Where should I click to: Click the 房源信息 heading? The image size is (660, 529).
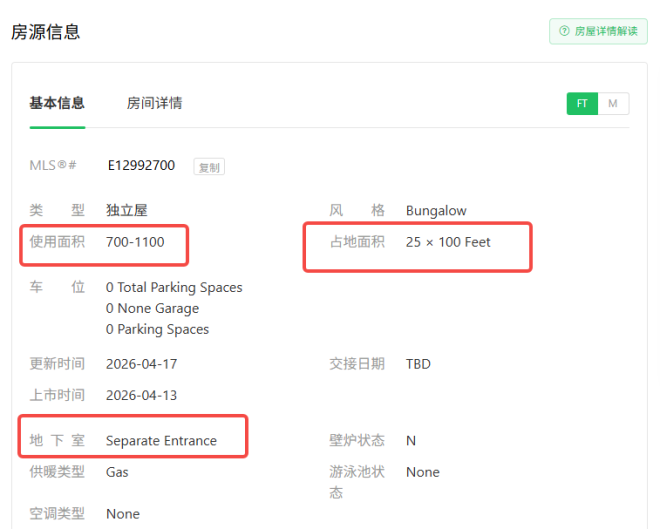[45, 32]
